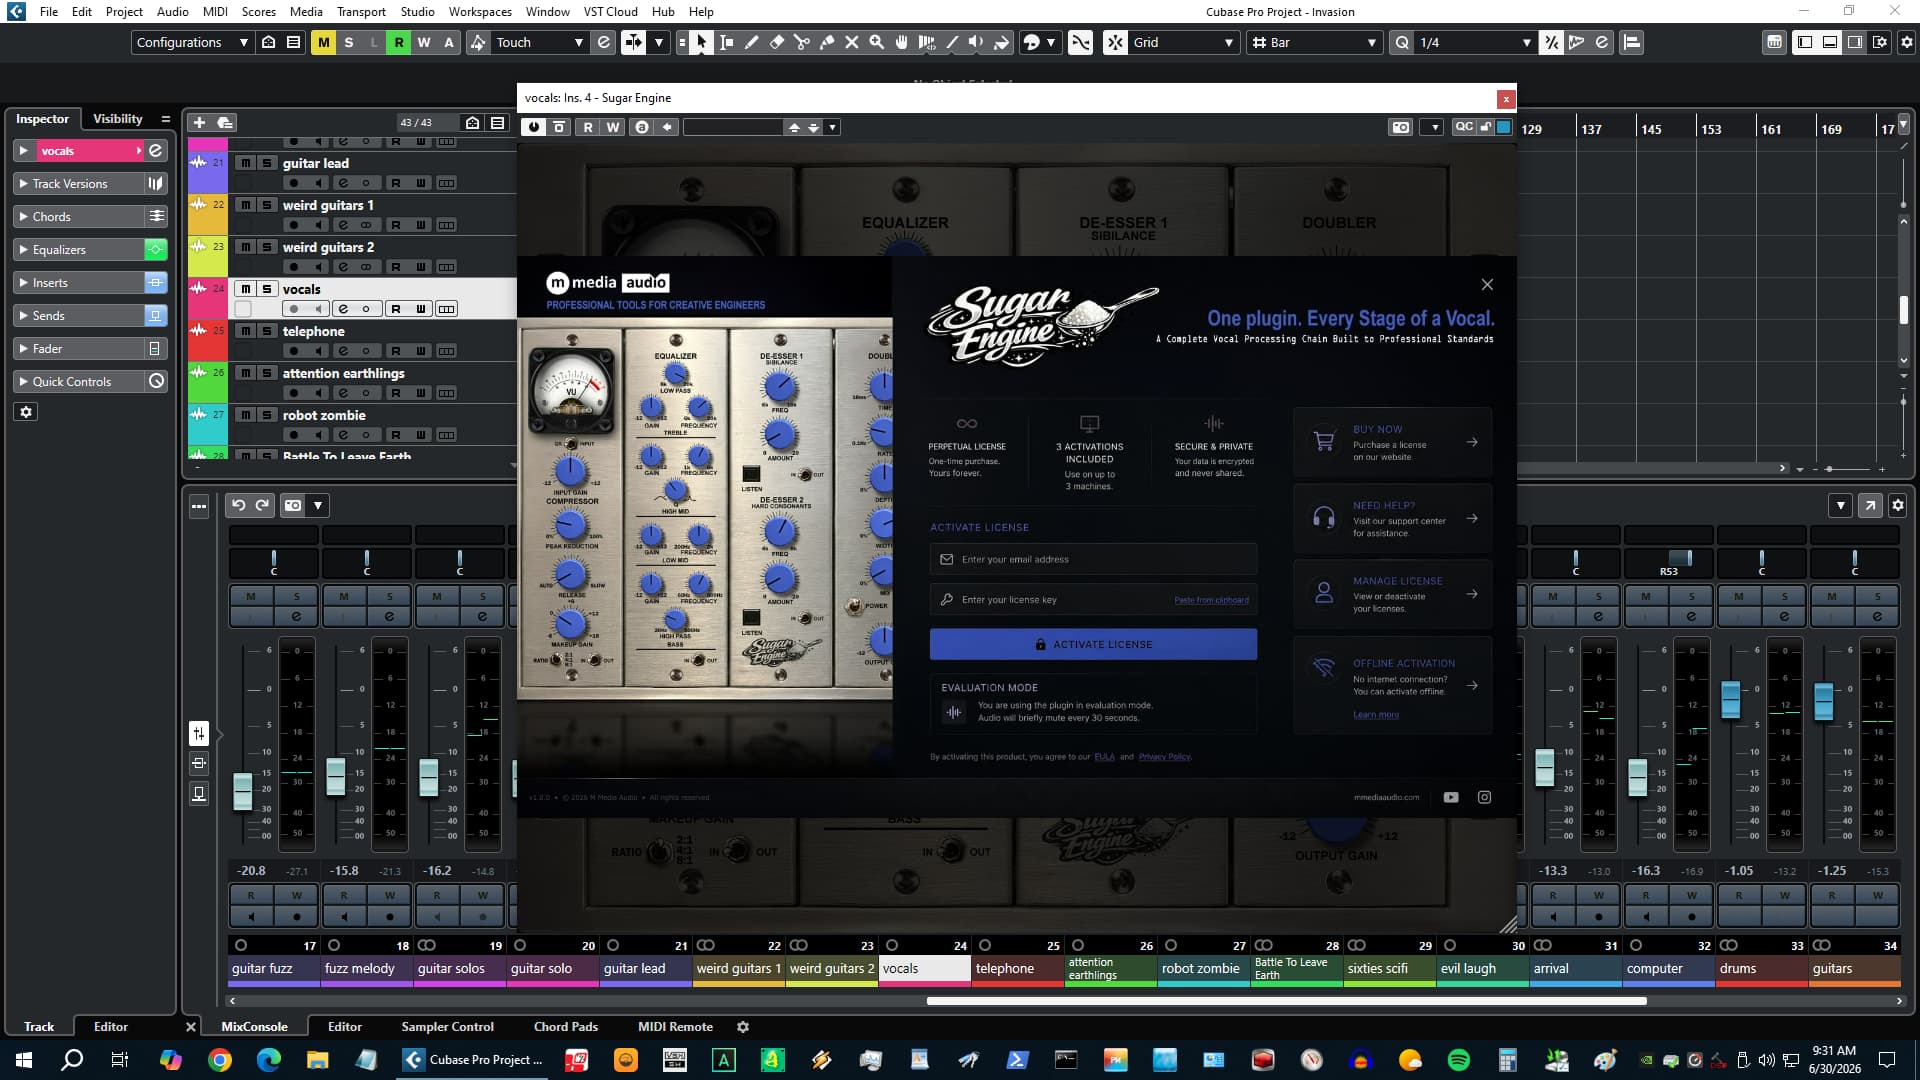Open the VST Cloud menu

click(x=610, y=12)
